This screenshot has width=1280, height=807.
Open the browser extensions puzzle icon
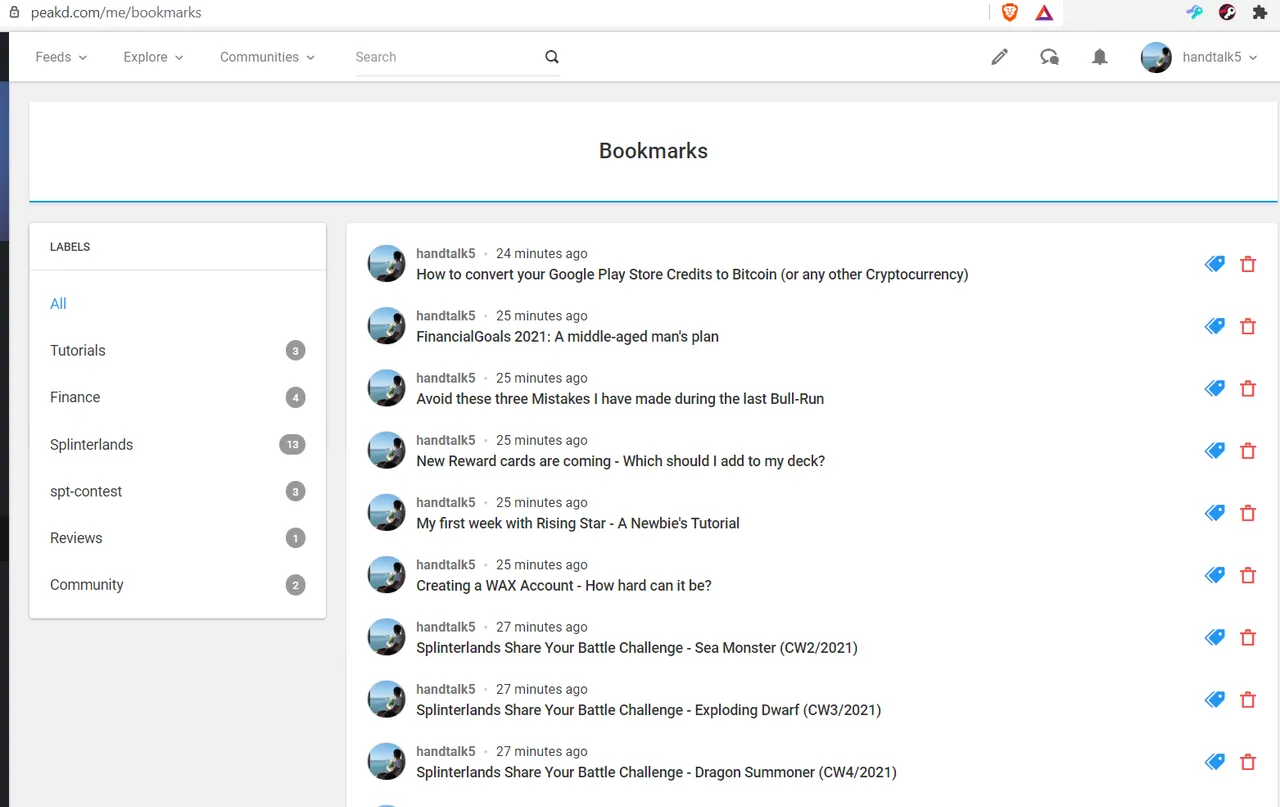1260,13
